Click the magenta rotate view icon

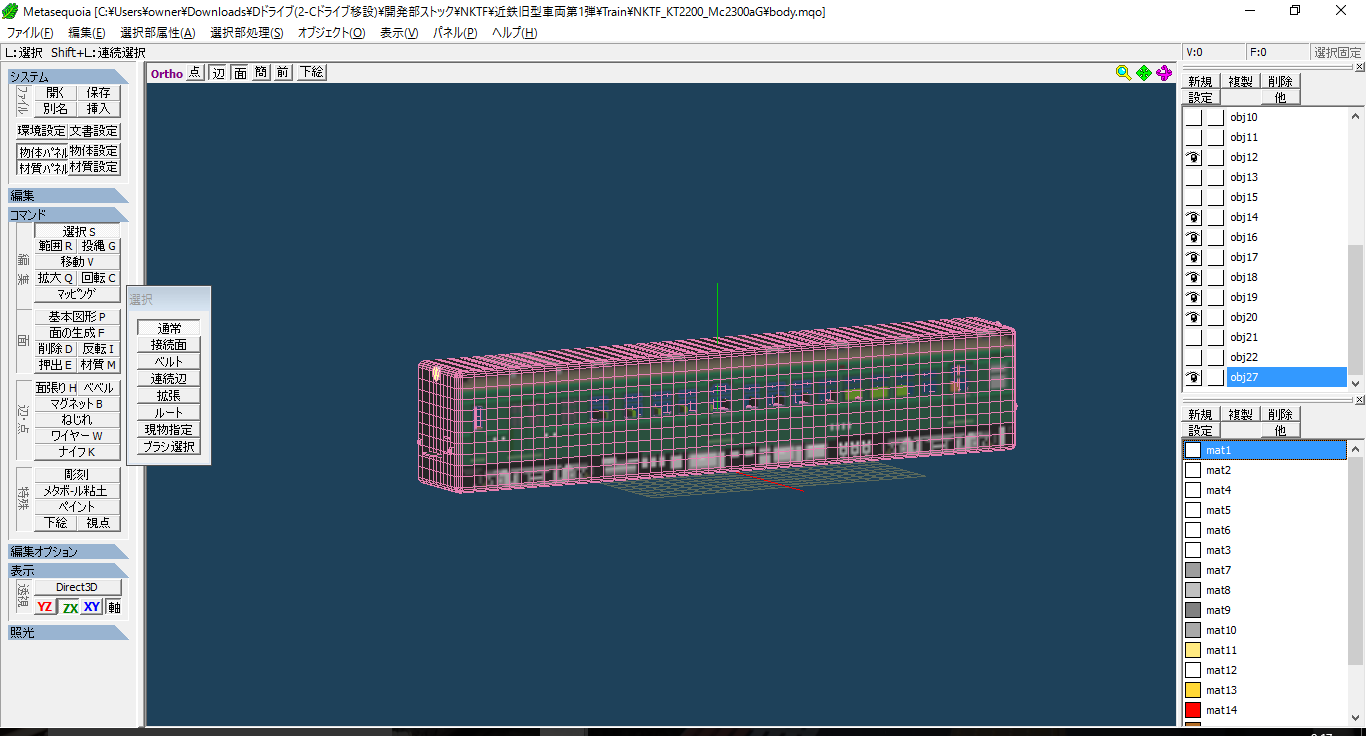[x=1164, y=72]
